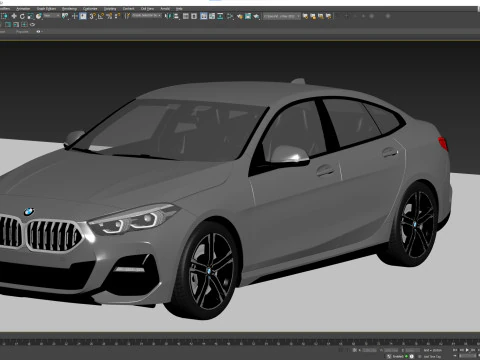The height and width of the screenshot is (360, 480).
Task: Open the Arnold menu
Action: tap(165, 9)
